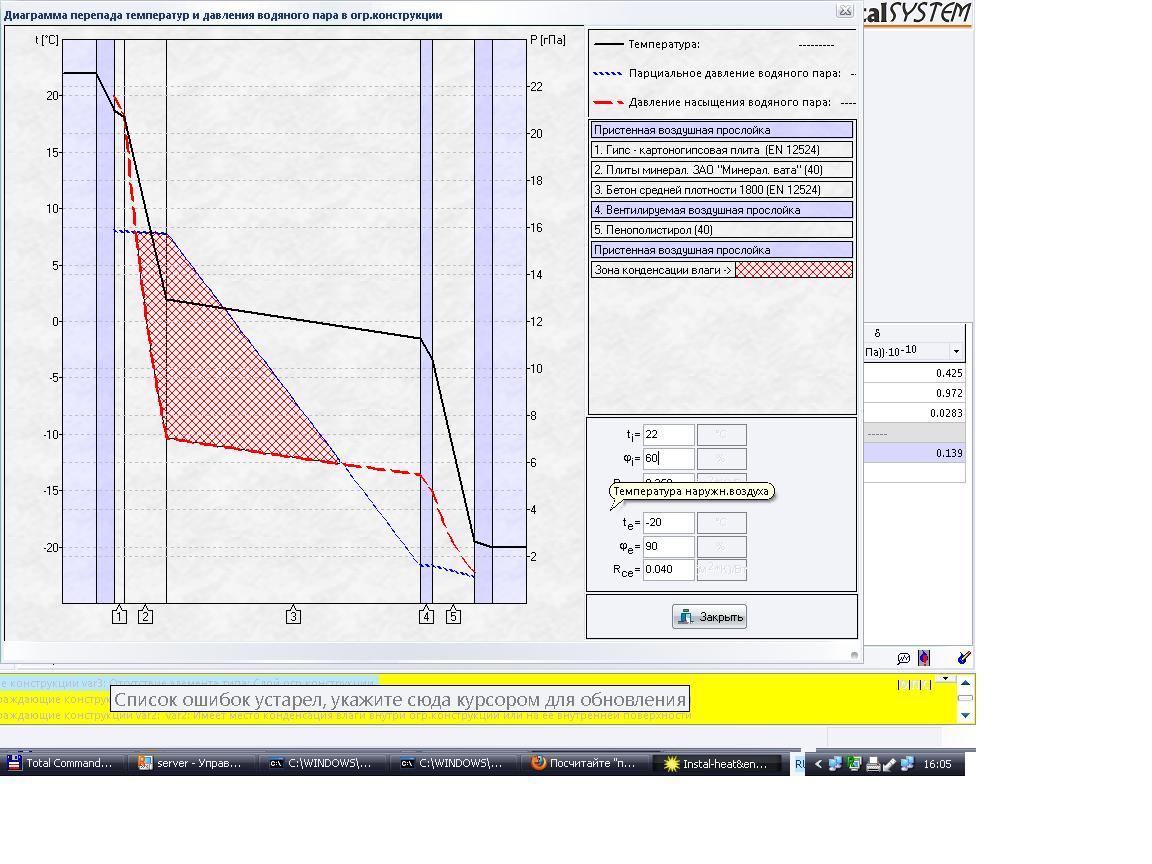The image size is (1152, 864).
Task: Select layer 3 Бетон средней плотности 1800
Action: (x=721, y=190)
